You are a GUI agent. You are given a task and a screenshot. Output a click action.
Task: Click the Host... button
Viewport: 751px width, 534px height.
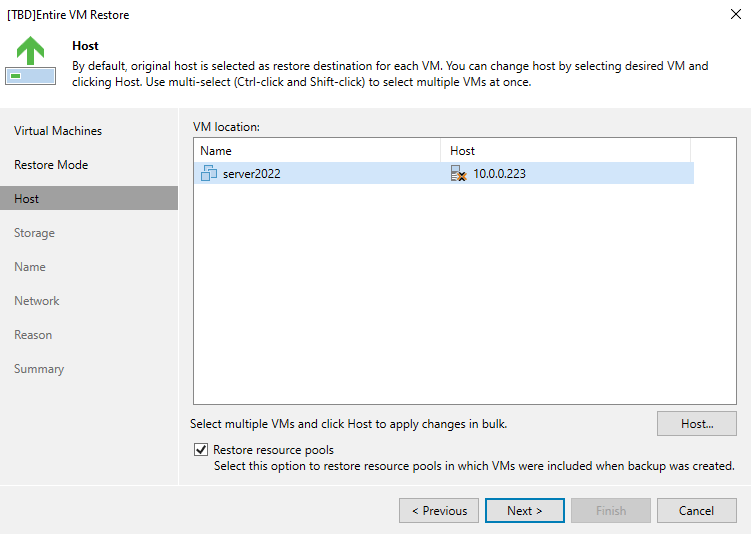(x=696, y=424)
